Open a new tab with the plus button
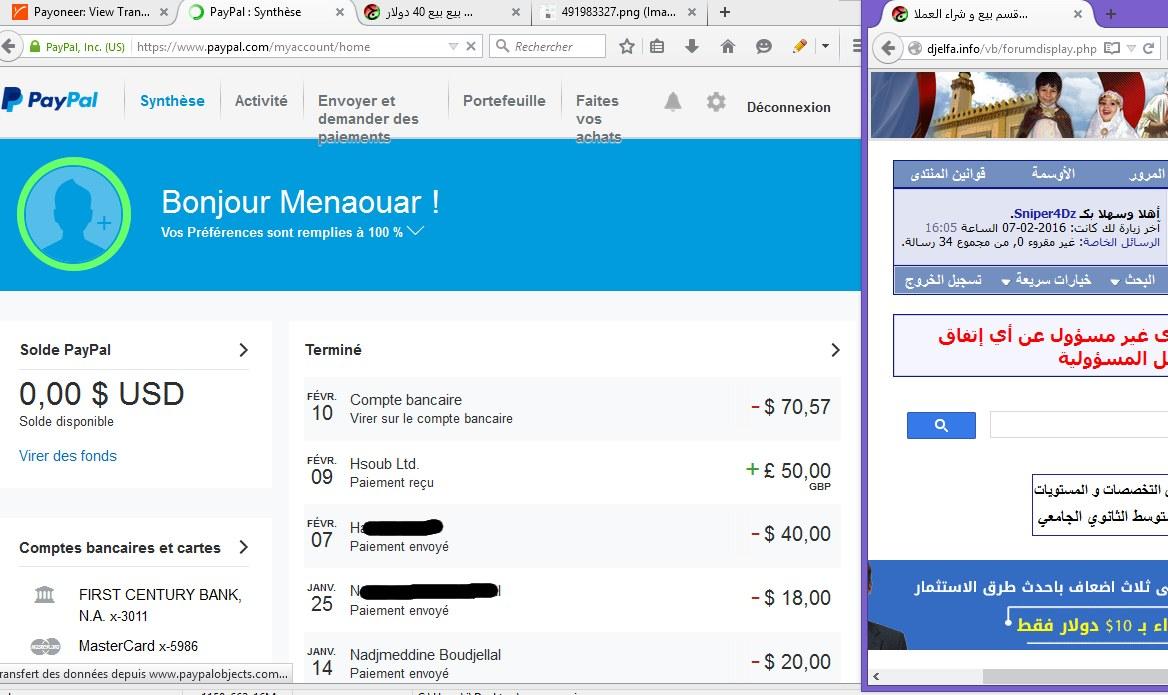1168x695 pixels. (725, 12)
